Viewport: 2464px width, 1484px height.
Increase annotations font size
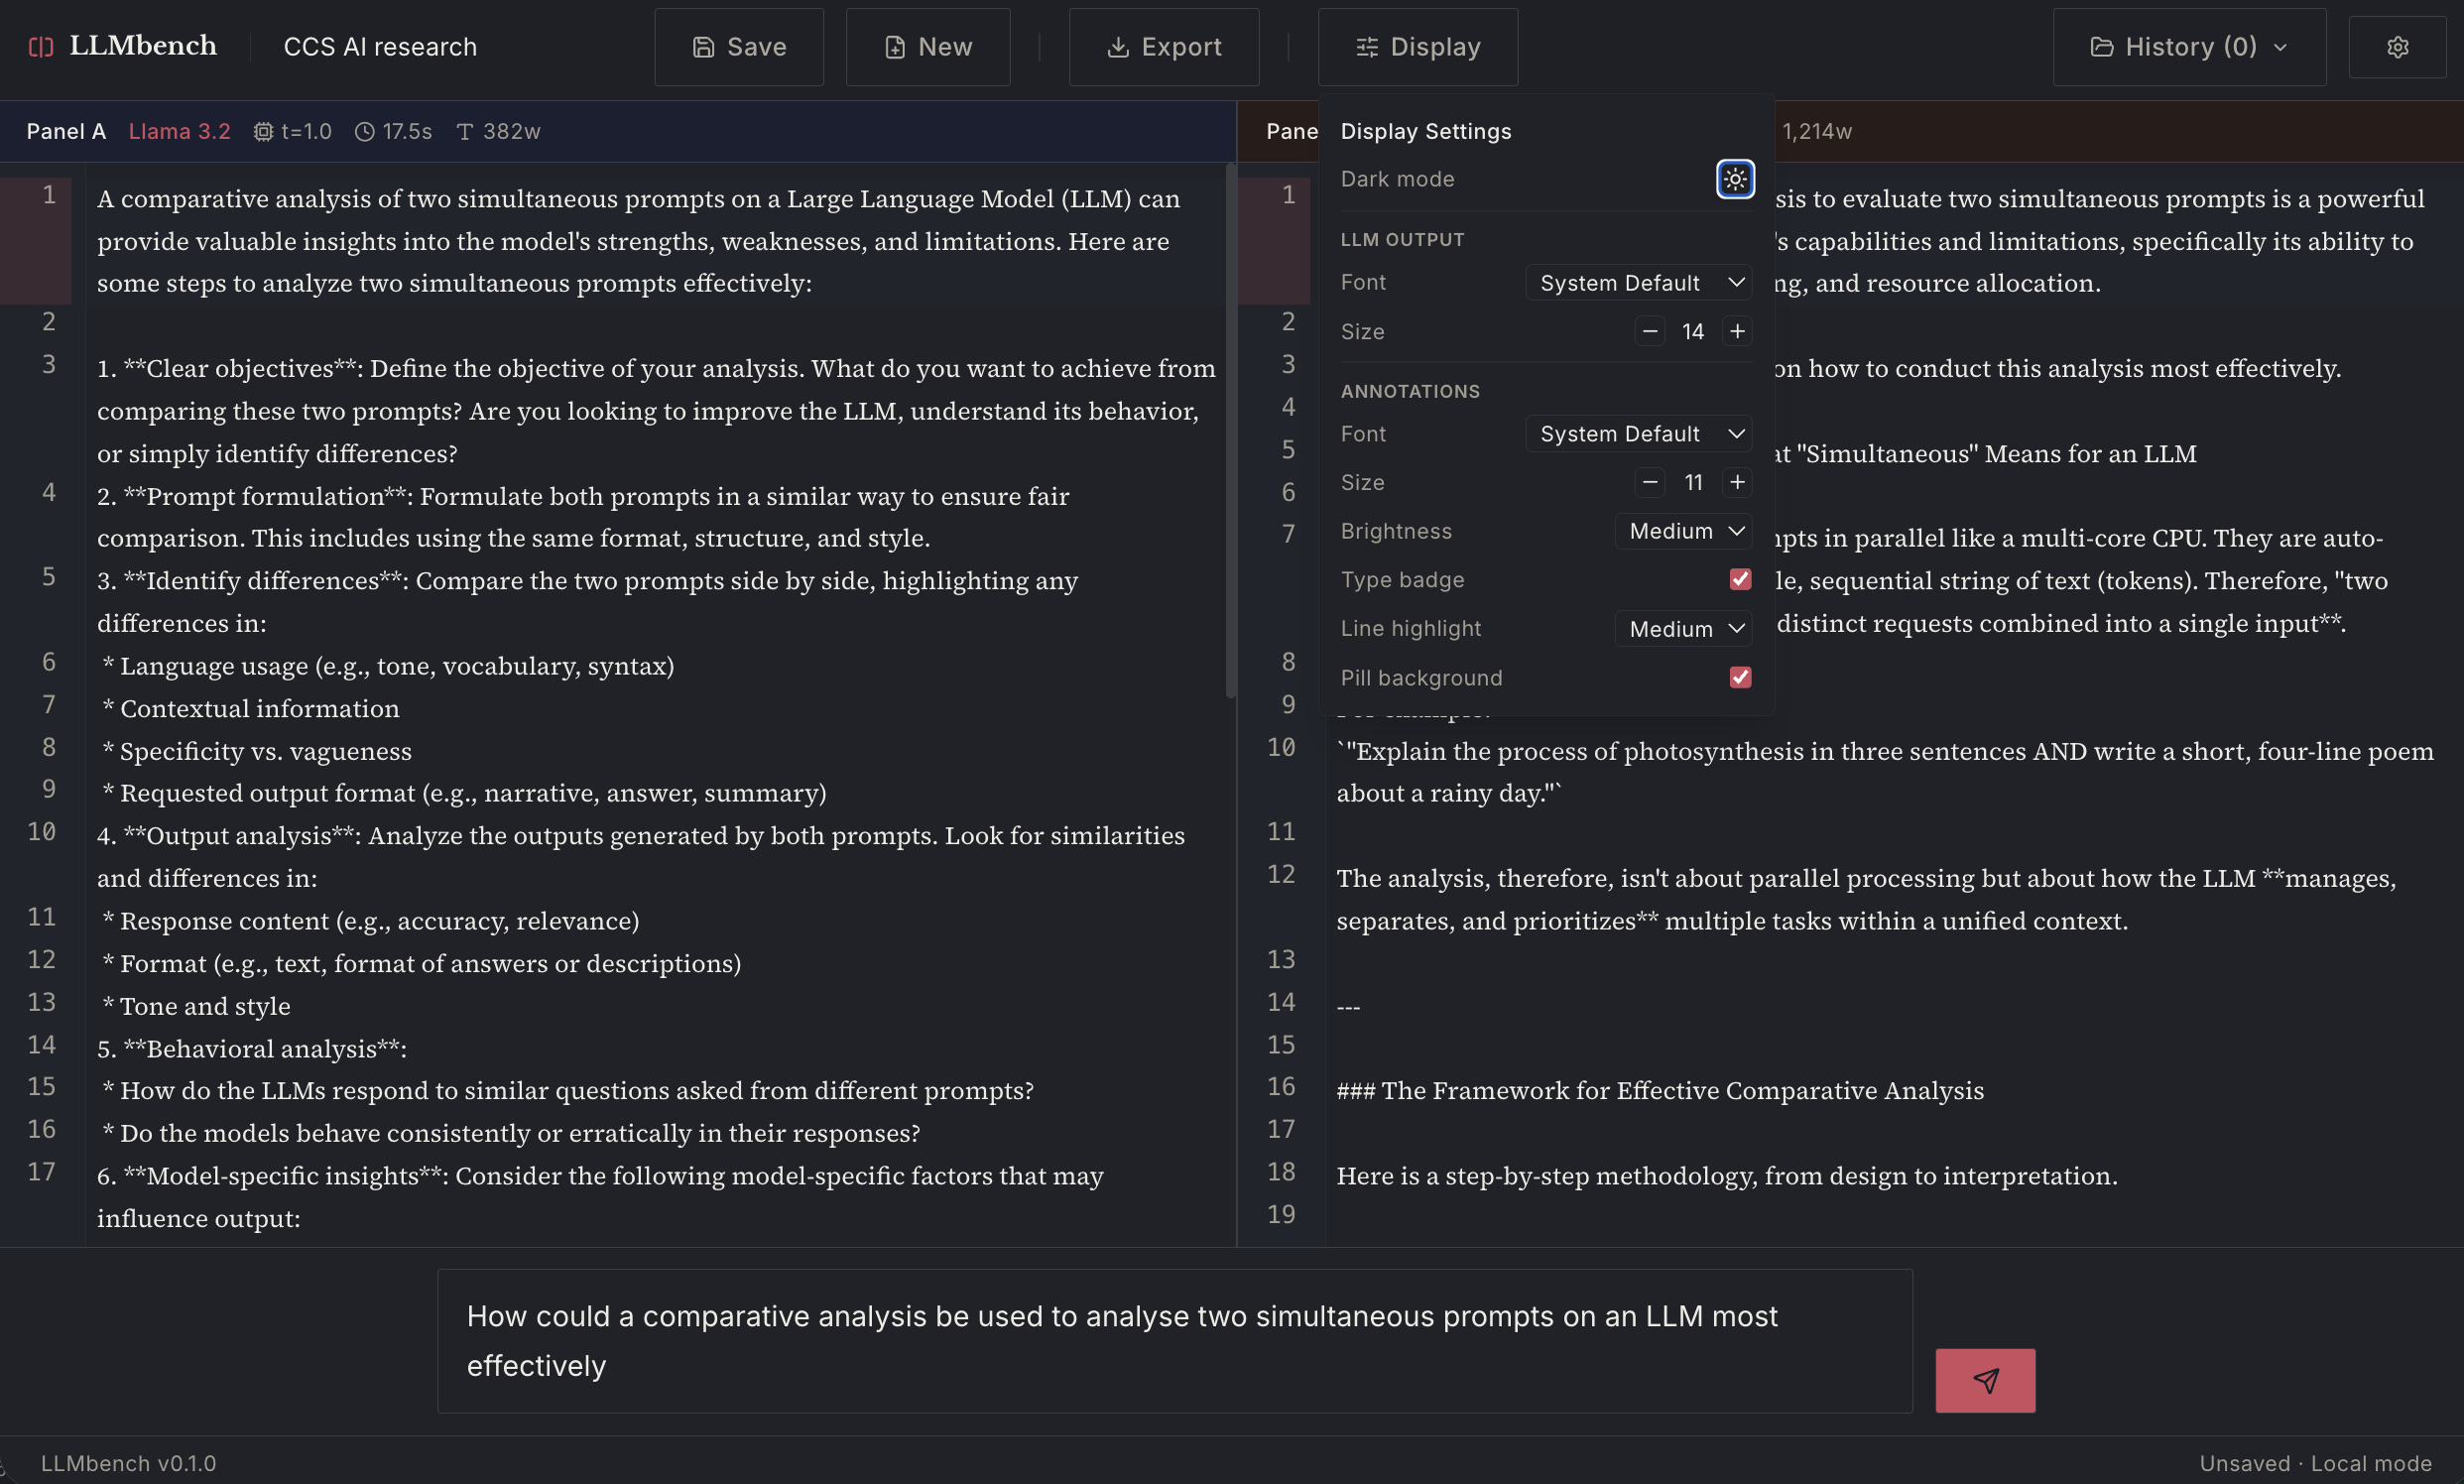point(1738,482)
